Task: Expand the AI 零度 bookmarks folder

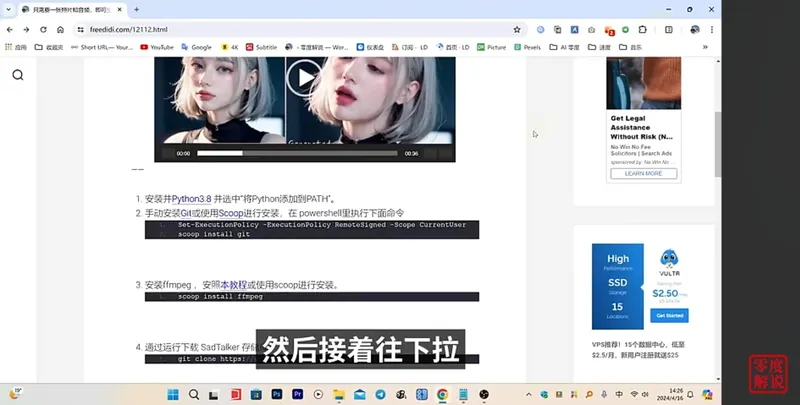Action: [x=564, y=47]
